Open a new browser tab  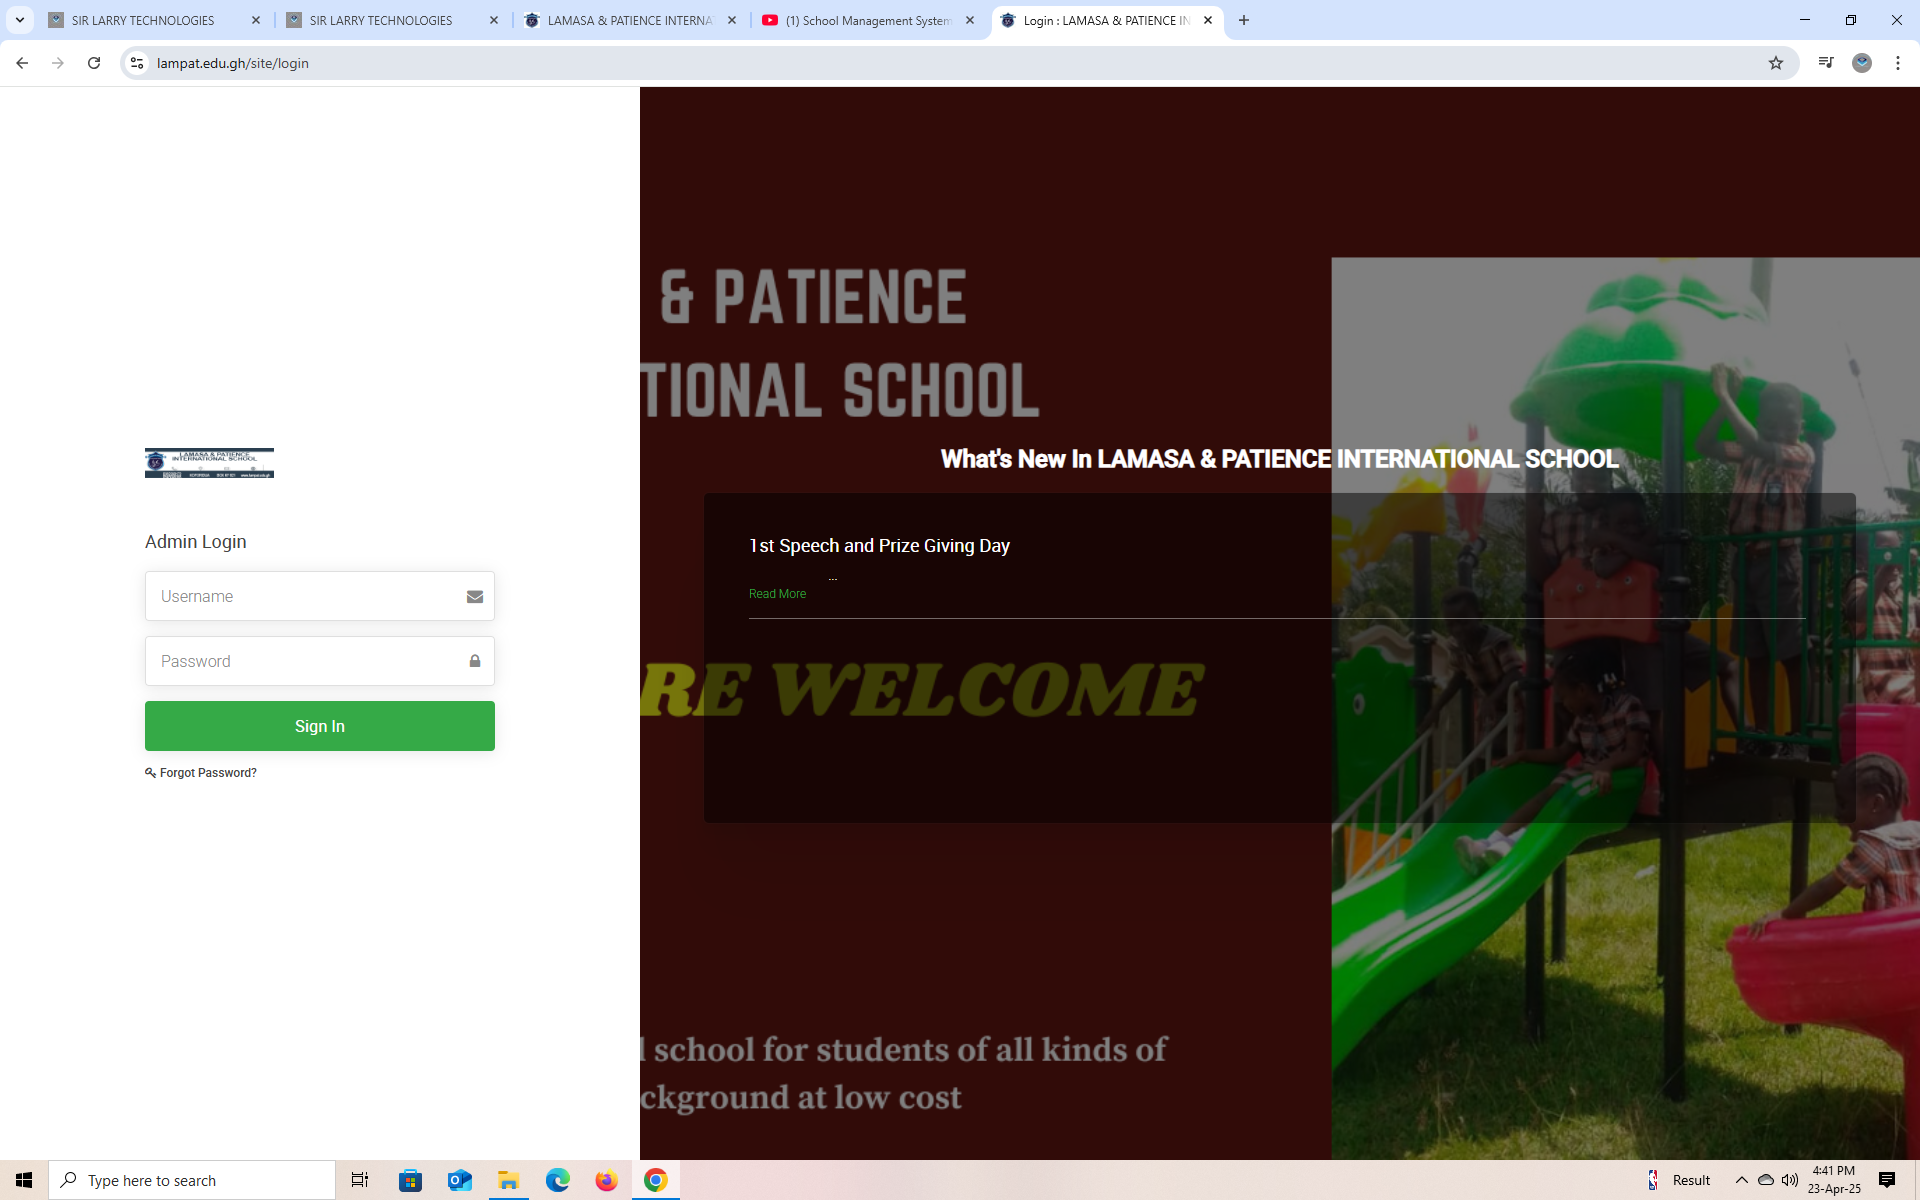(x=1244, y=20)
